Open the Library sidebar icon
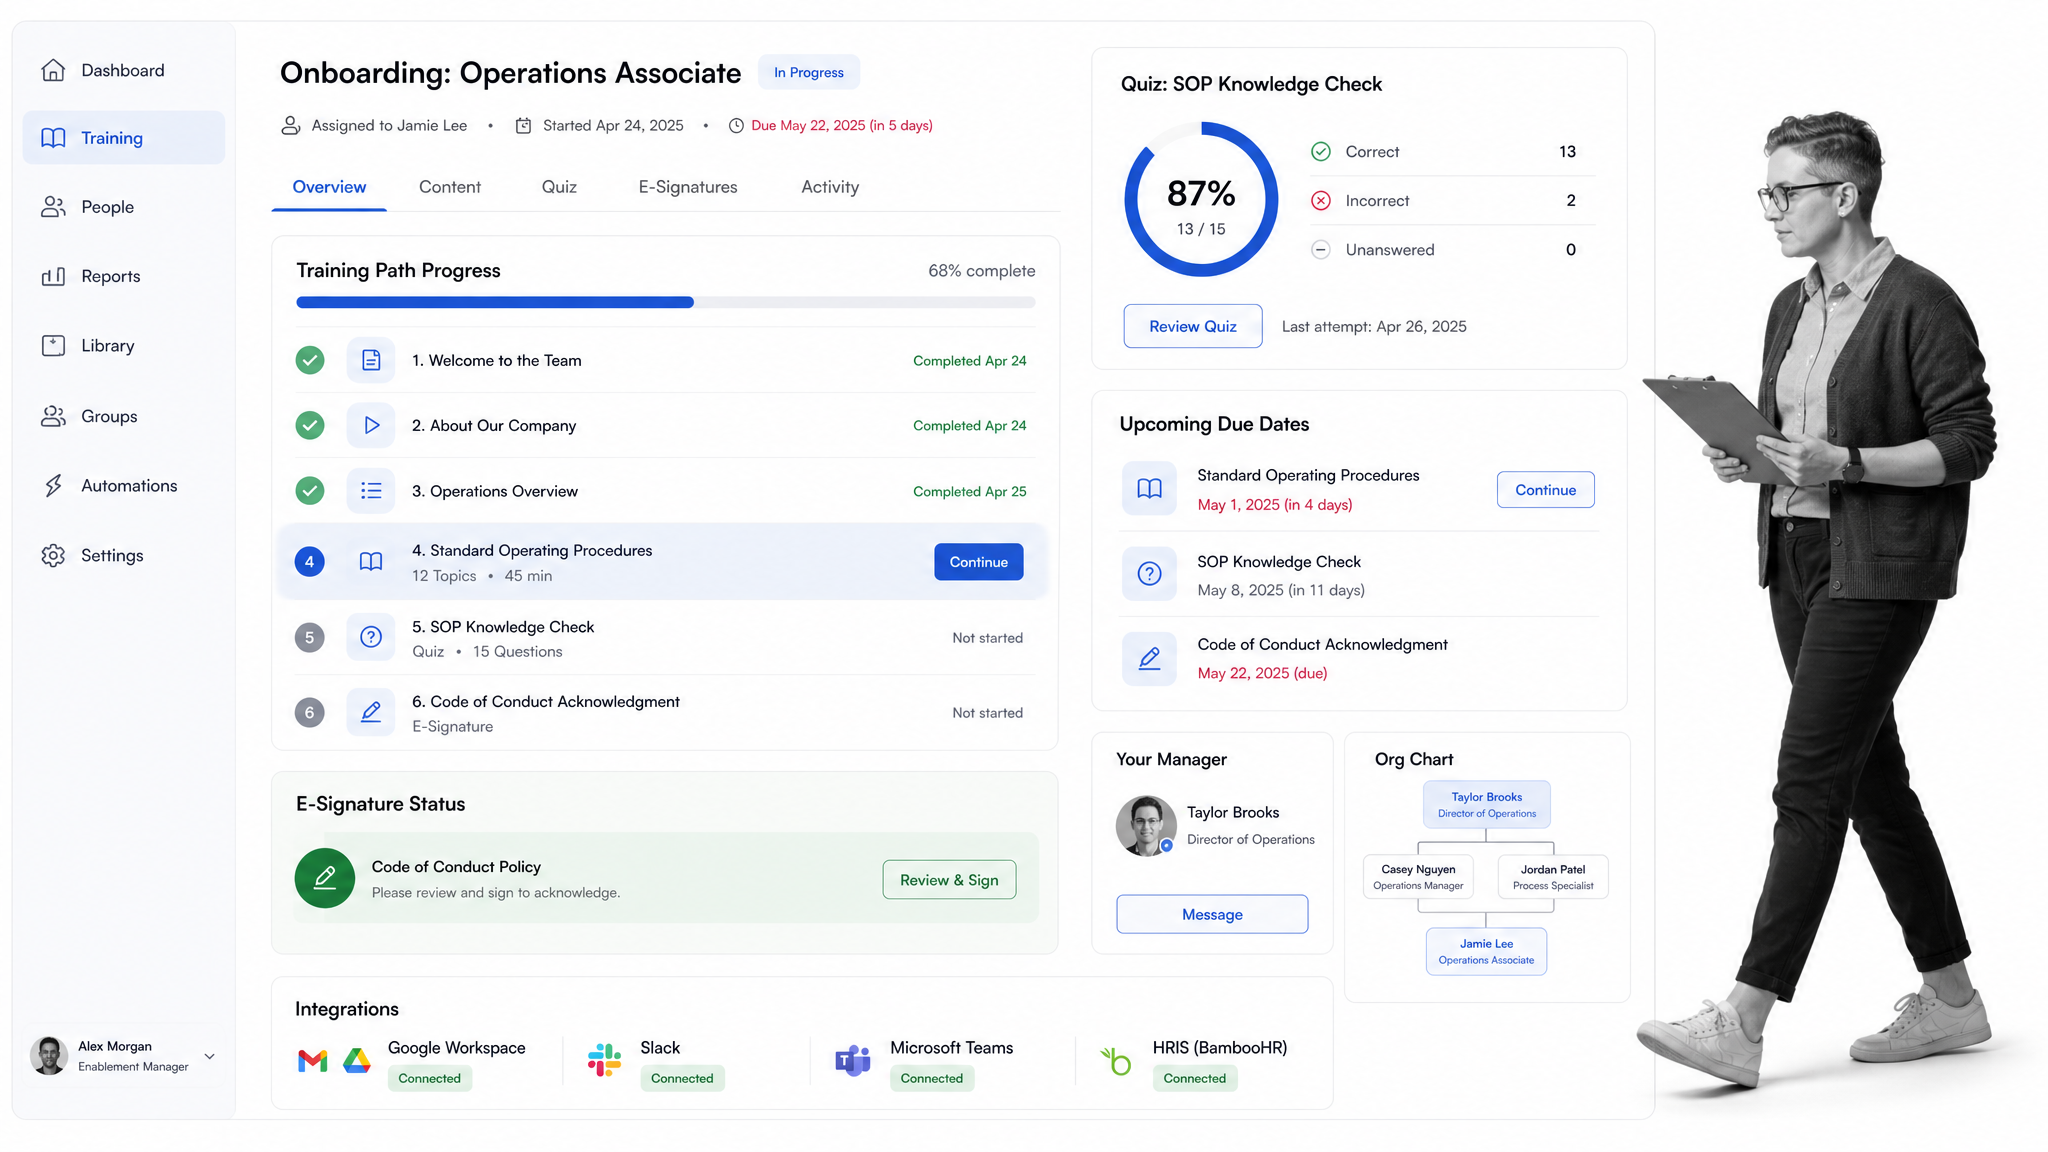This screenshot has width=2048, height=1152. pyautogui.click(x=53, y=346)
